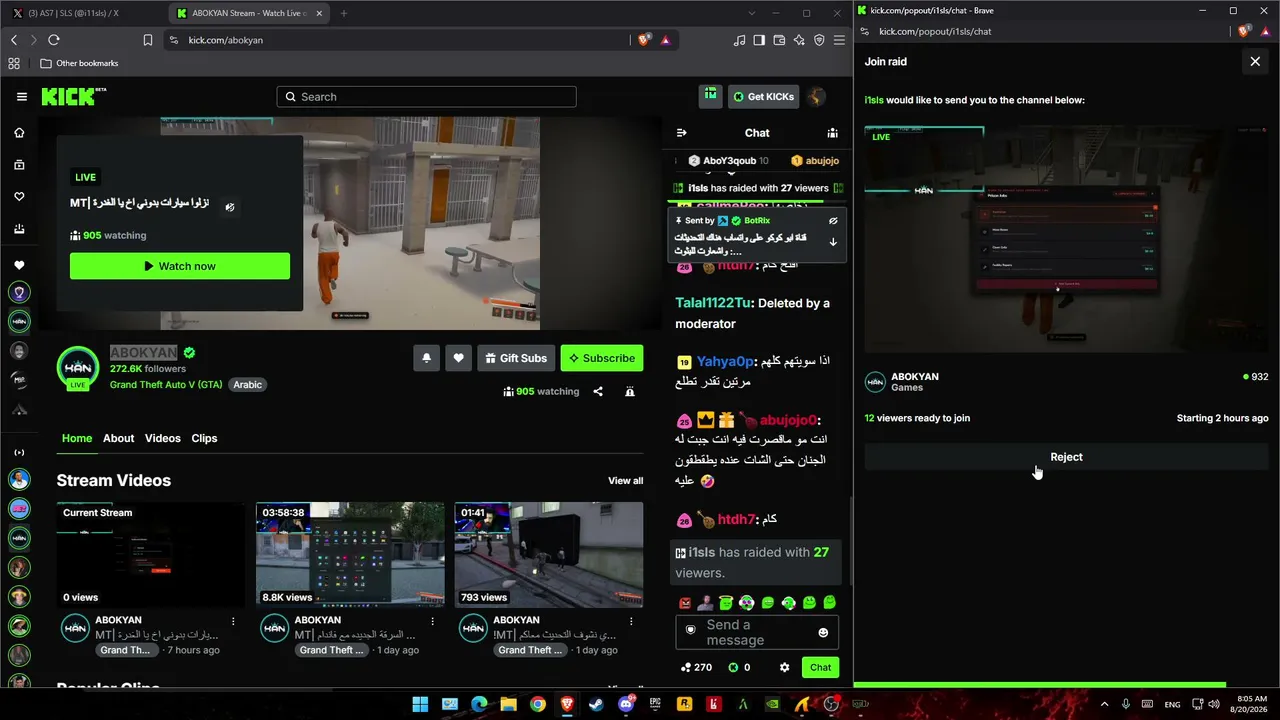The image size is (1280, 720).
Task: Open Discord from the taskbar
Action: (x=626, y=704)
